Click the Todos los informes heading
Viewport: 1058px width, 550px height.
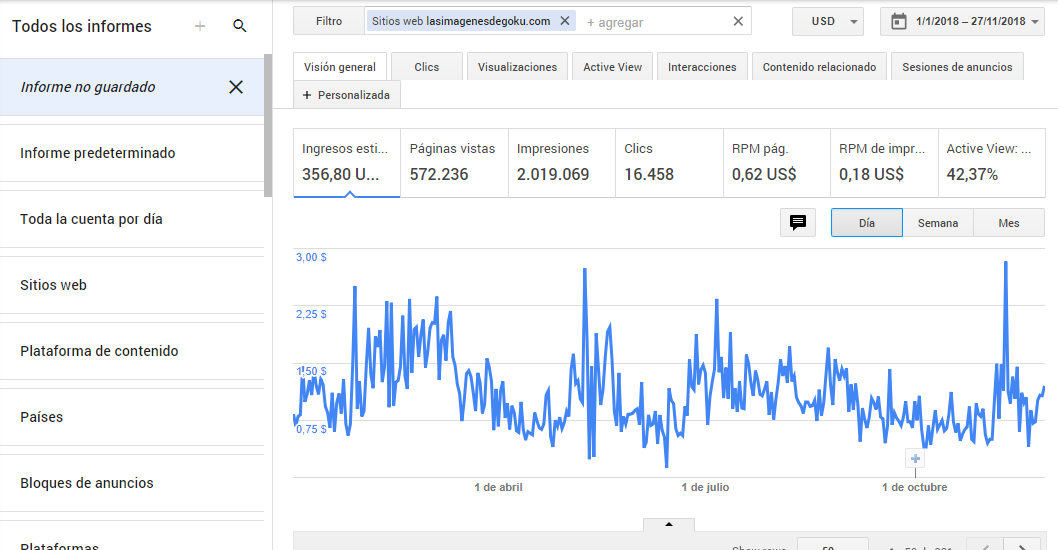pos(82,26)
